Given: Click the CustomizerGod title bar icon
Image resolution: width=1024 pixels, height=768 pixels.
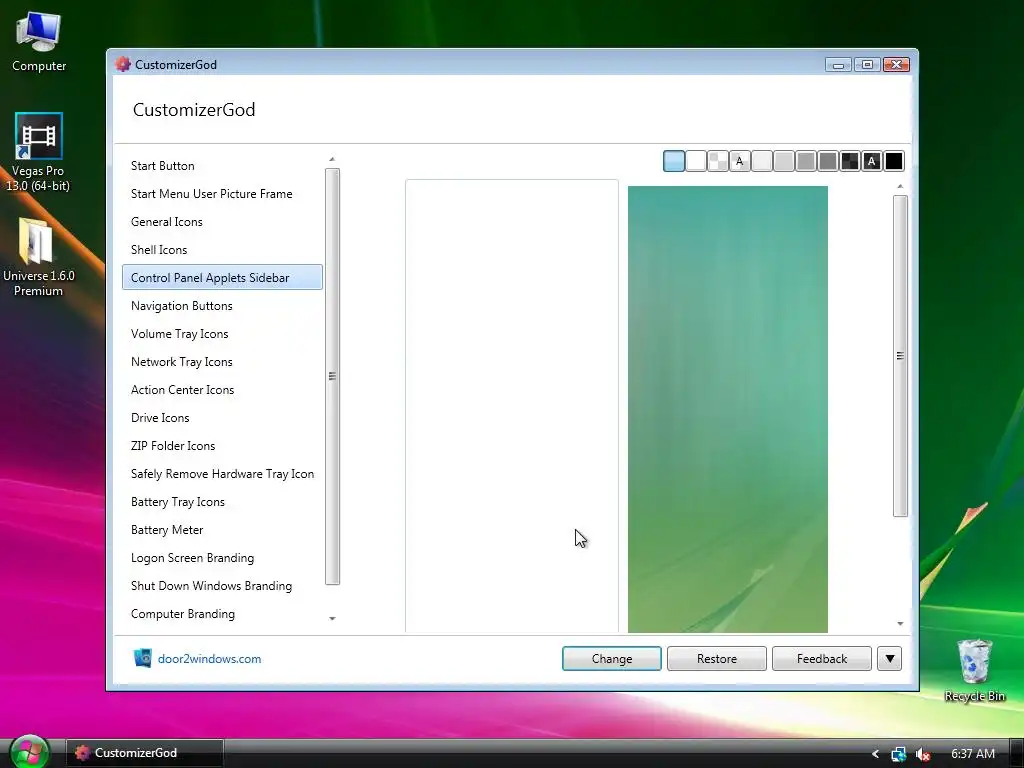Looking at the screenshot, I should (123, 64).
